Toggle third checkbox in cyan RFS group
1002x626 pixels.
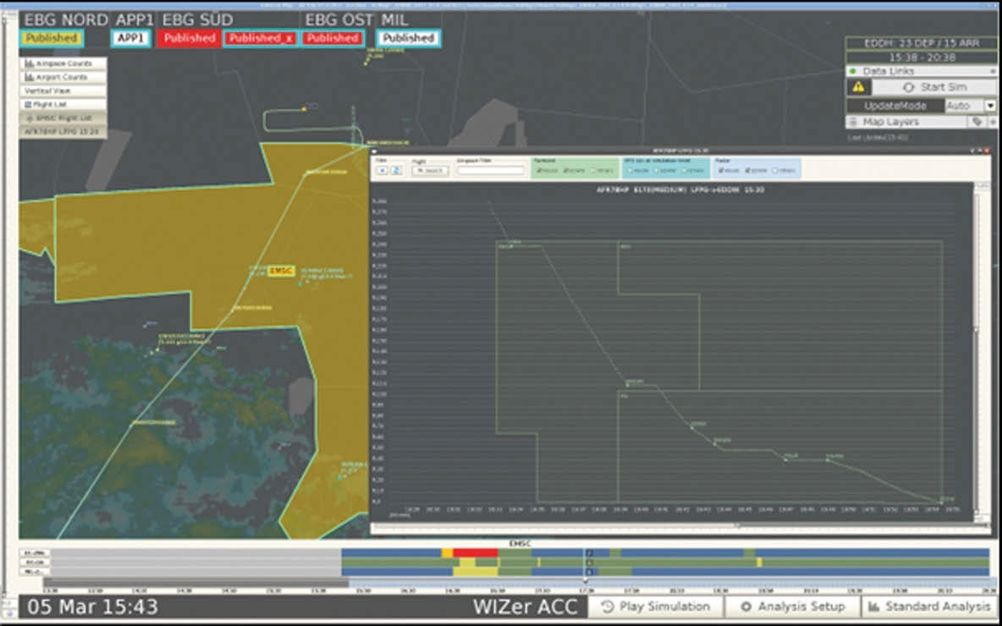tap(684, 171)
